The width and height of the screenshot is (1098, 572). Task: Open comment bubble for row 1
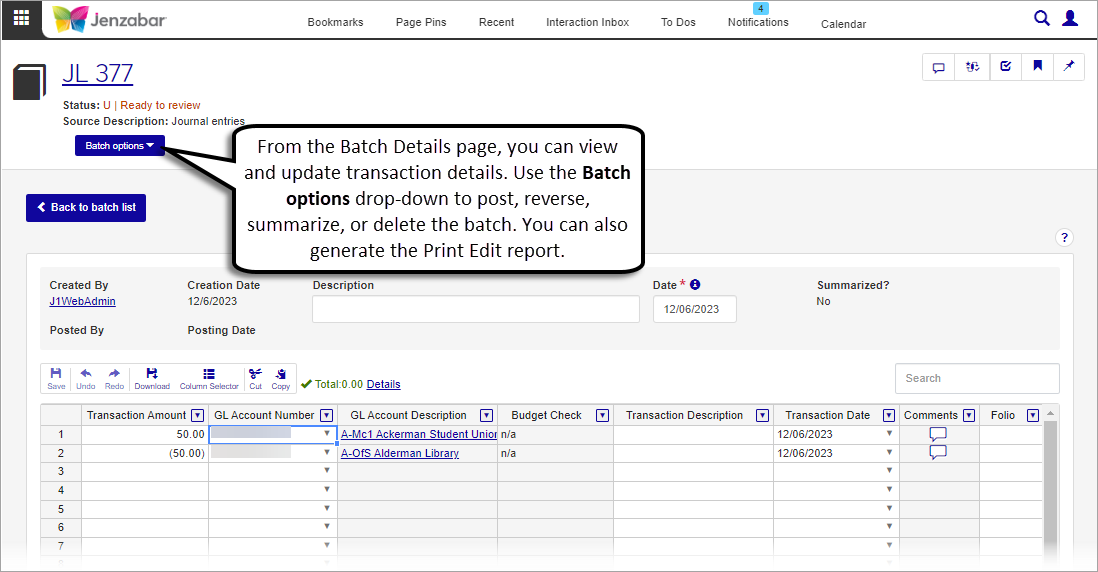pyautogui.click(x=938, y=434)
